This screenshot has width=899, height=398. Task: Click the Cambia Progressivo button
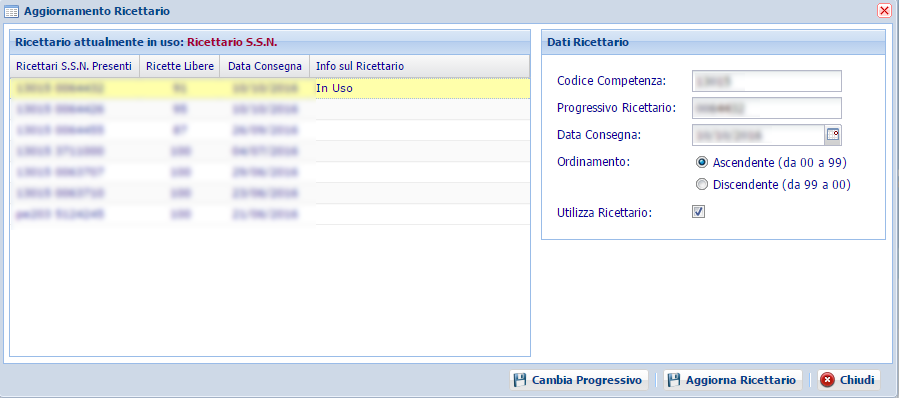[579, 380]
